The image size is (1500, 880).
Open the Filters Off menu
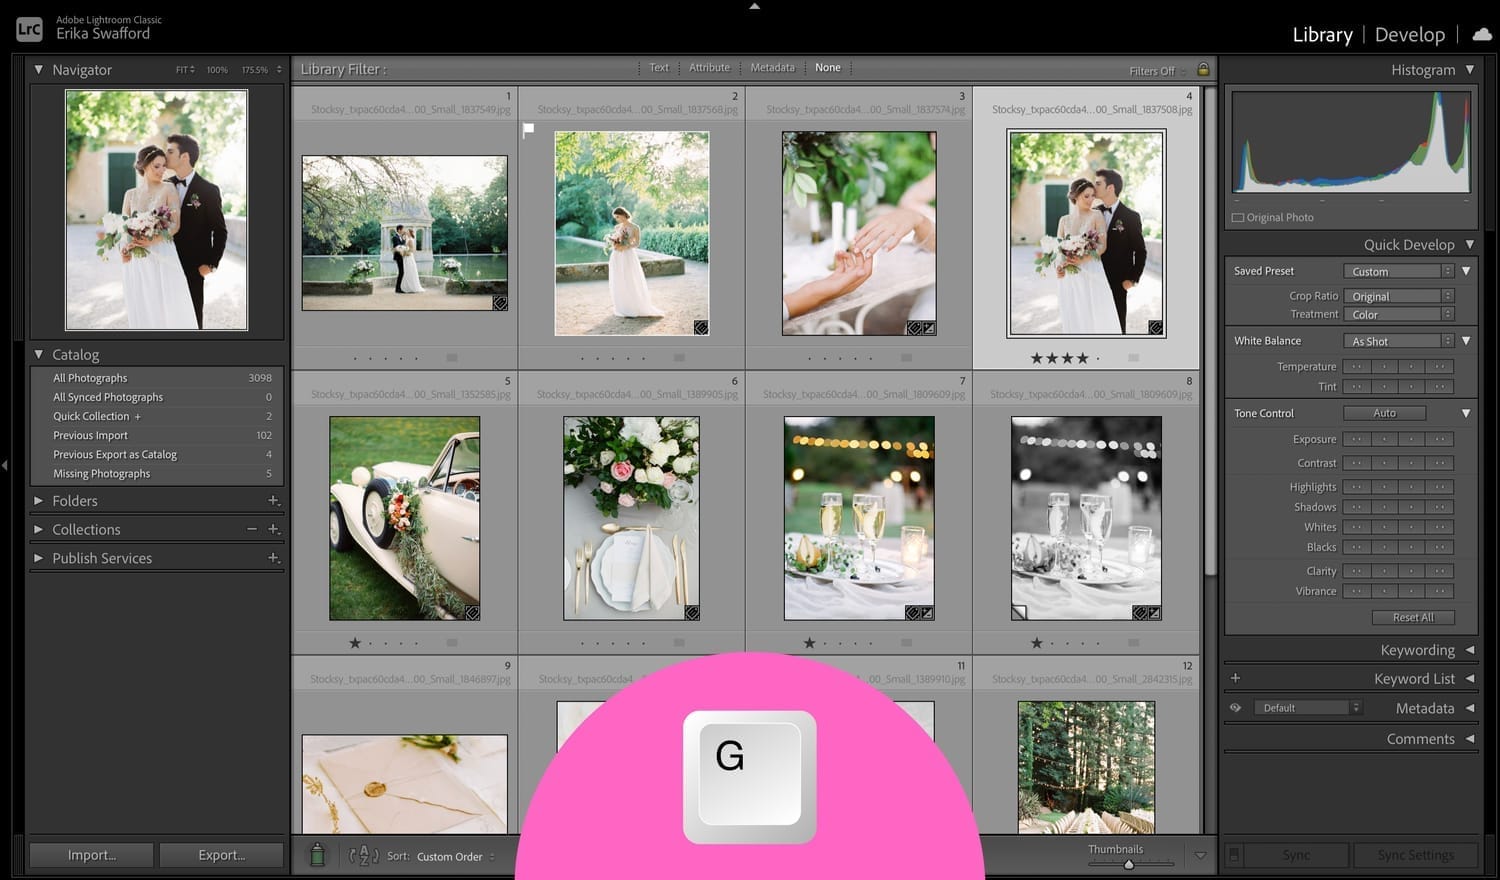[1157, 71]
